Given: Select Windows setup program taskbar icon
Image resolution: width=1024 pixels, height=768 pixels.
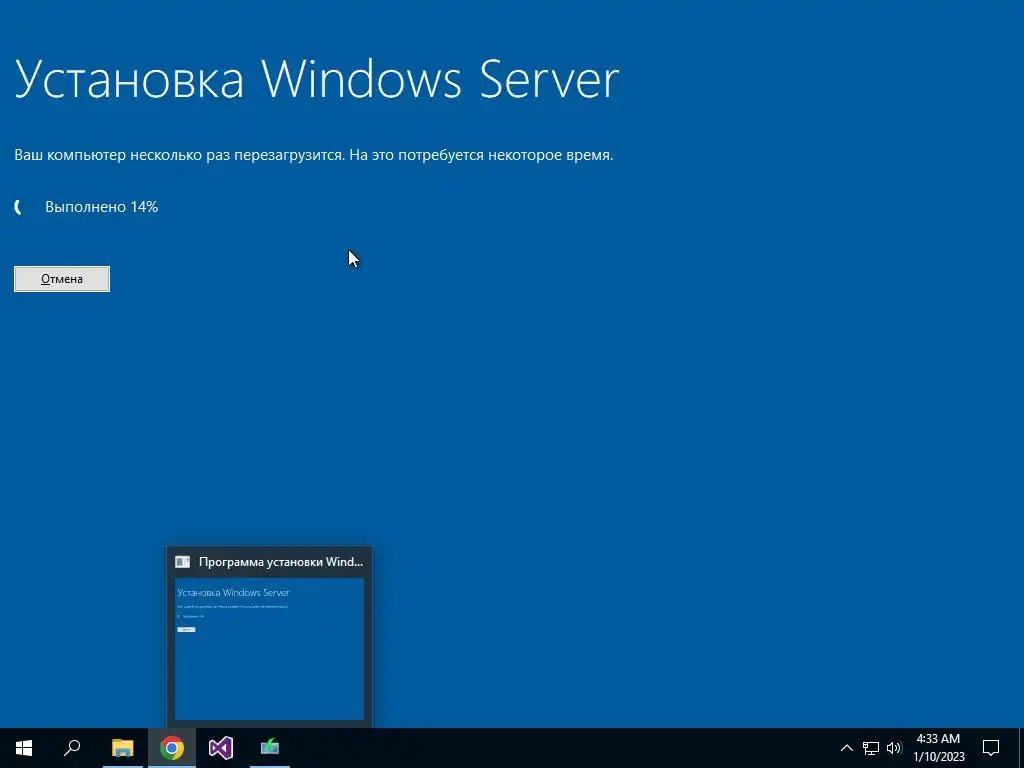Looking at the screenshot, I should click(270, 748).
